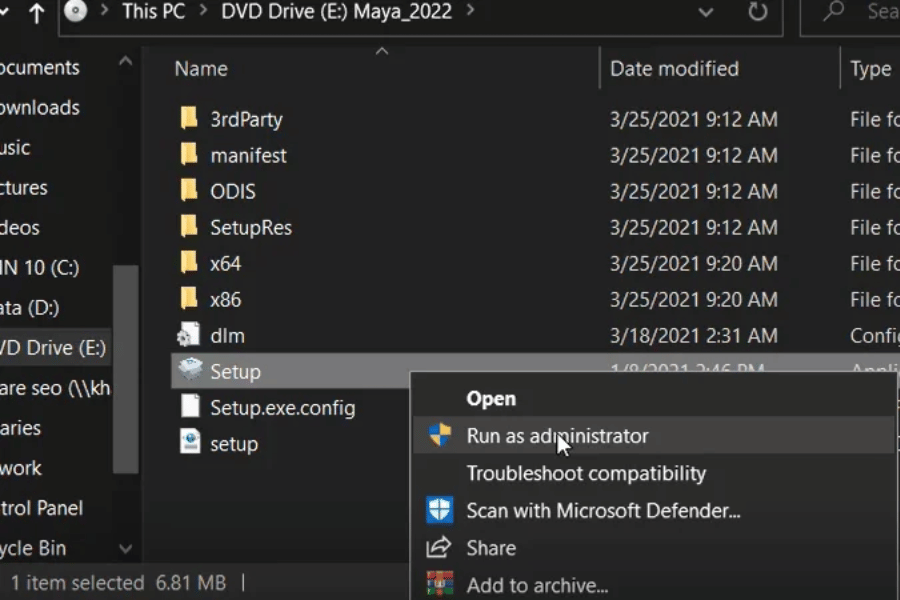Screen dimensions: 900x600
Task: Click the lowercase setup file icon
Action: pyautogui.click(x=189, y=443)
